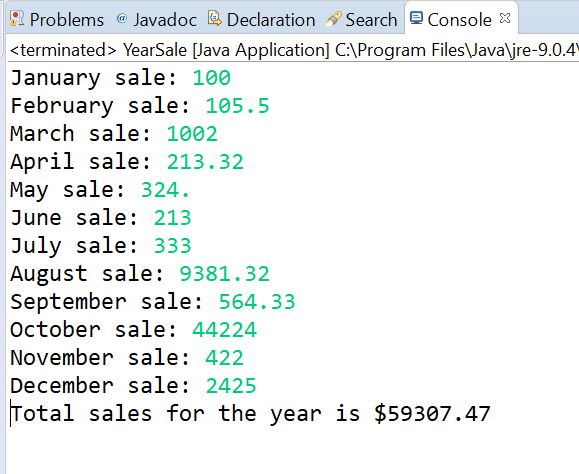Click the October sale value 44224

point(225,330)
